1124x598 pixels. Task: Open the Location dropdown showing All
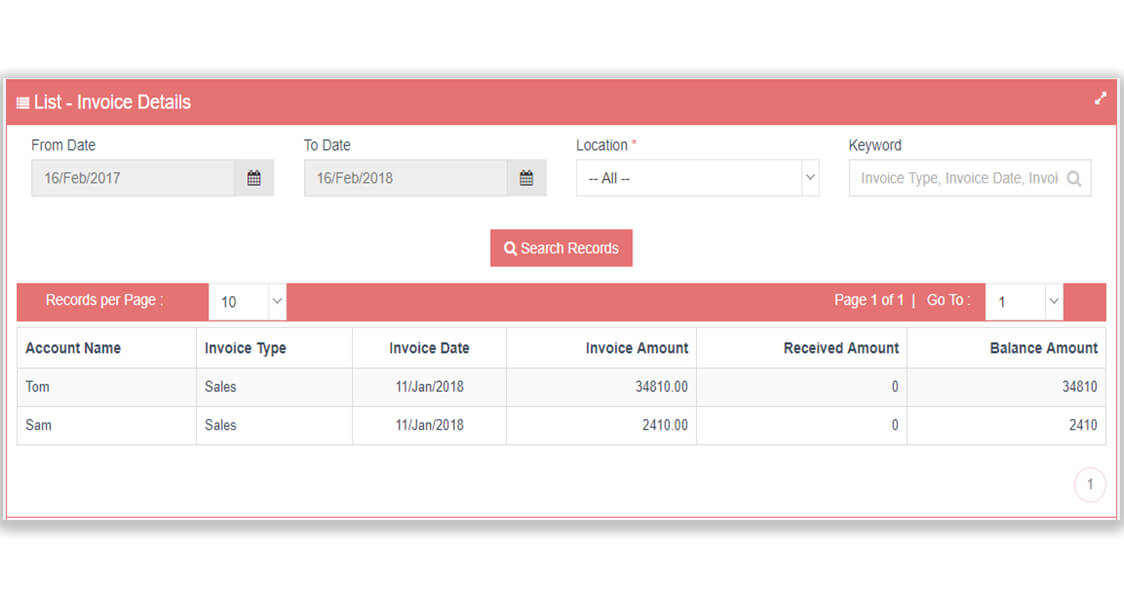tap(697, 178)
